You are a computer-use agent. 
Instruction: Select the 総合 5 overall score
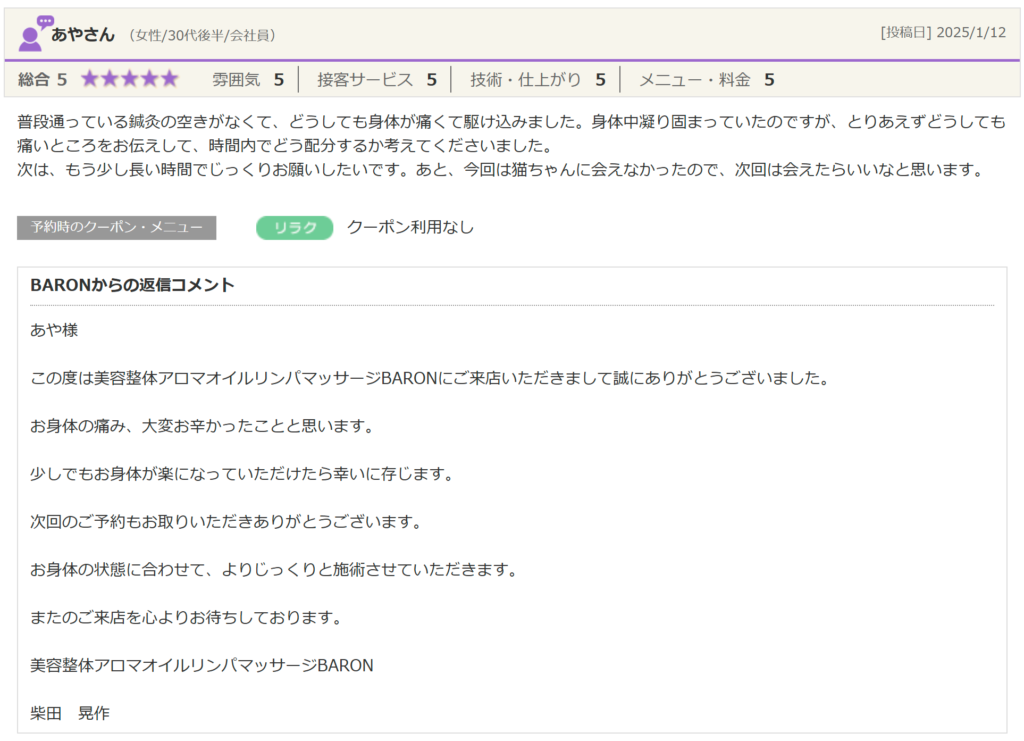42,79
